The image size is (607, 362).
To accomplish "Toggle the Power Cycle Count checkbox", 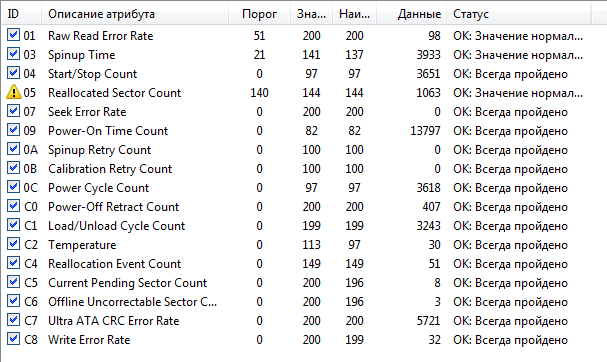I will coord(13,187).
